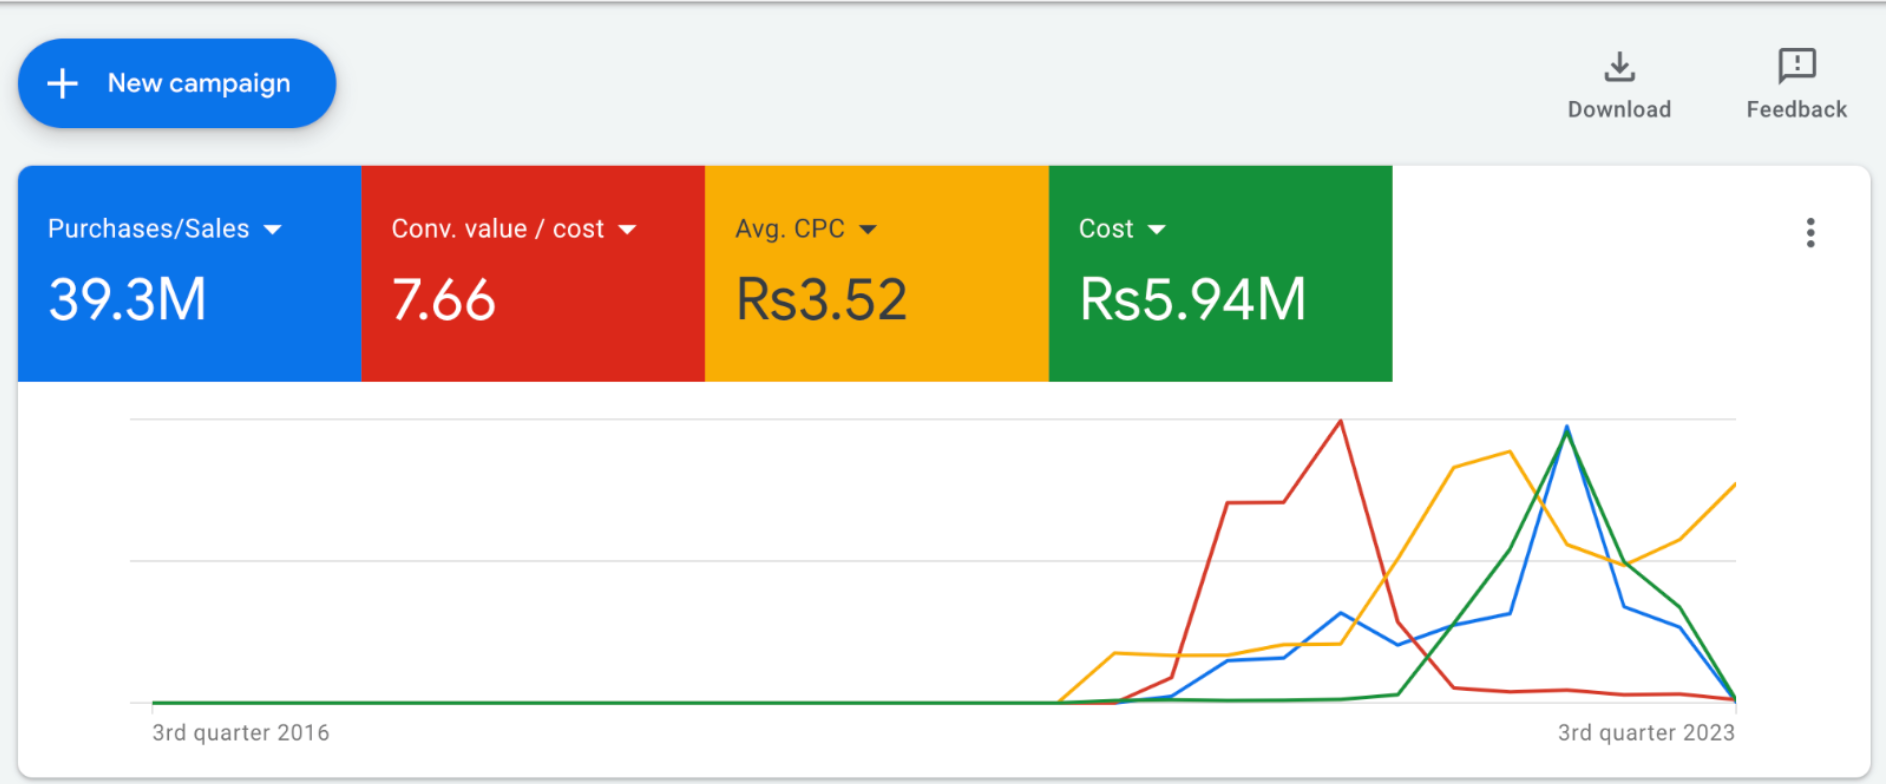Image resolution: width=1886 pixels, height=784 pixels.
Task: Open the three-dot chart options menu
Action: [1810, 233]
